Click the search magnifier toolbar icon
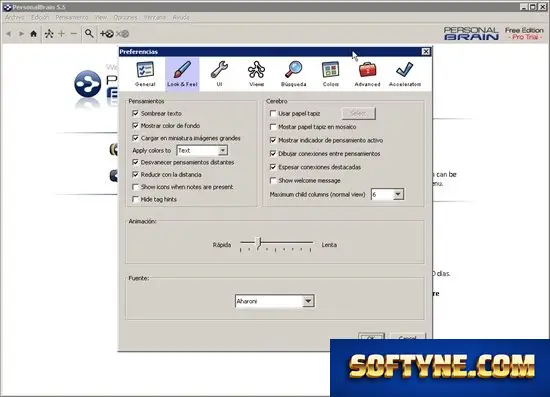Viewport: 550px width, 397px height. click(89, 34)
